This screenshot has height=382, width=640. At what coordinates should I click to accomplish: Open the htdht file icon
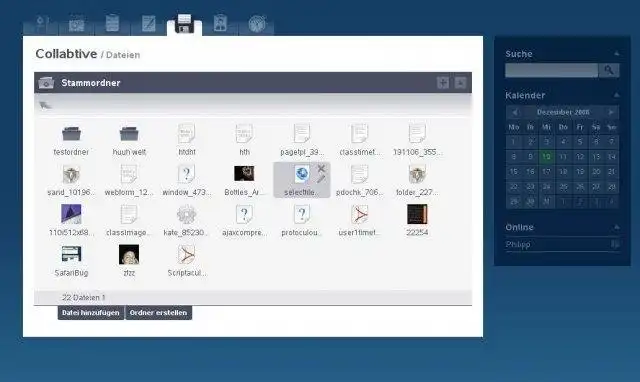coord(187,133)
